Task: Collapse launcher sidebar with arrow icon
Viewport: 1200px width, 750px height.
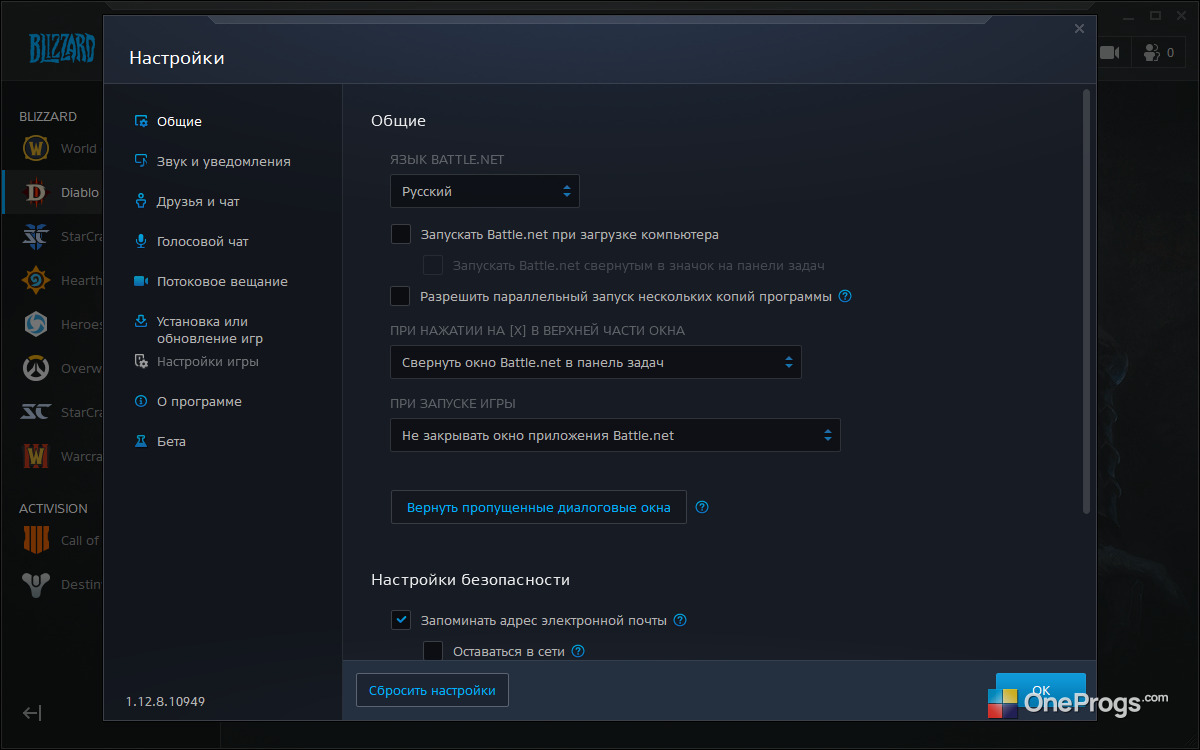Action: (x=32, y=713)
